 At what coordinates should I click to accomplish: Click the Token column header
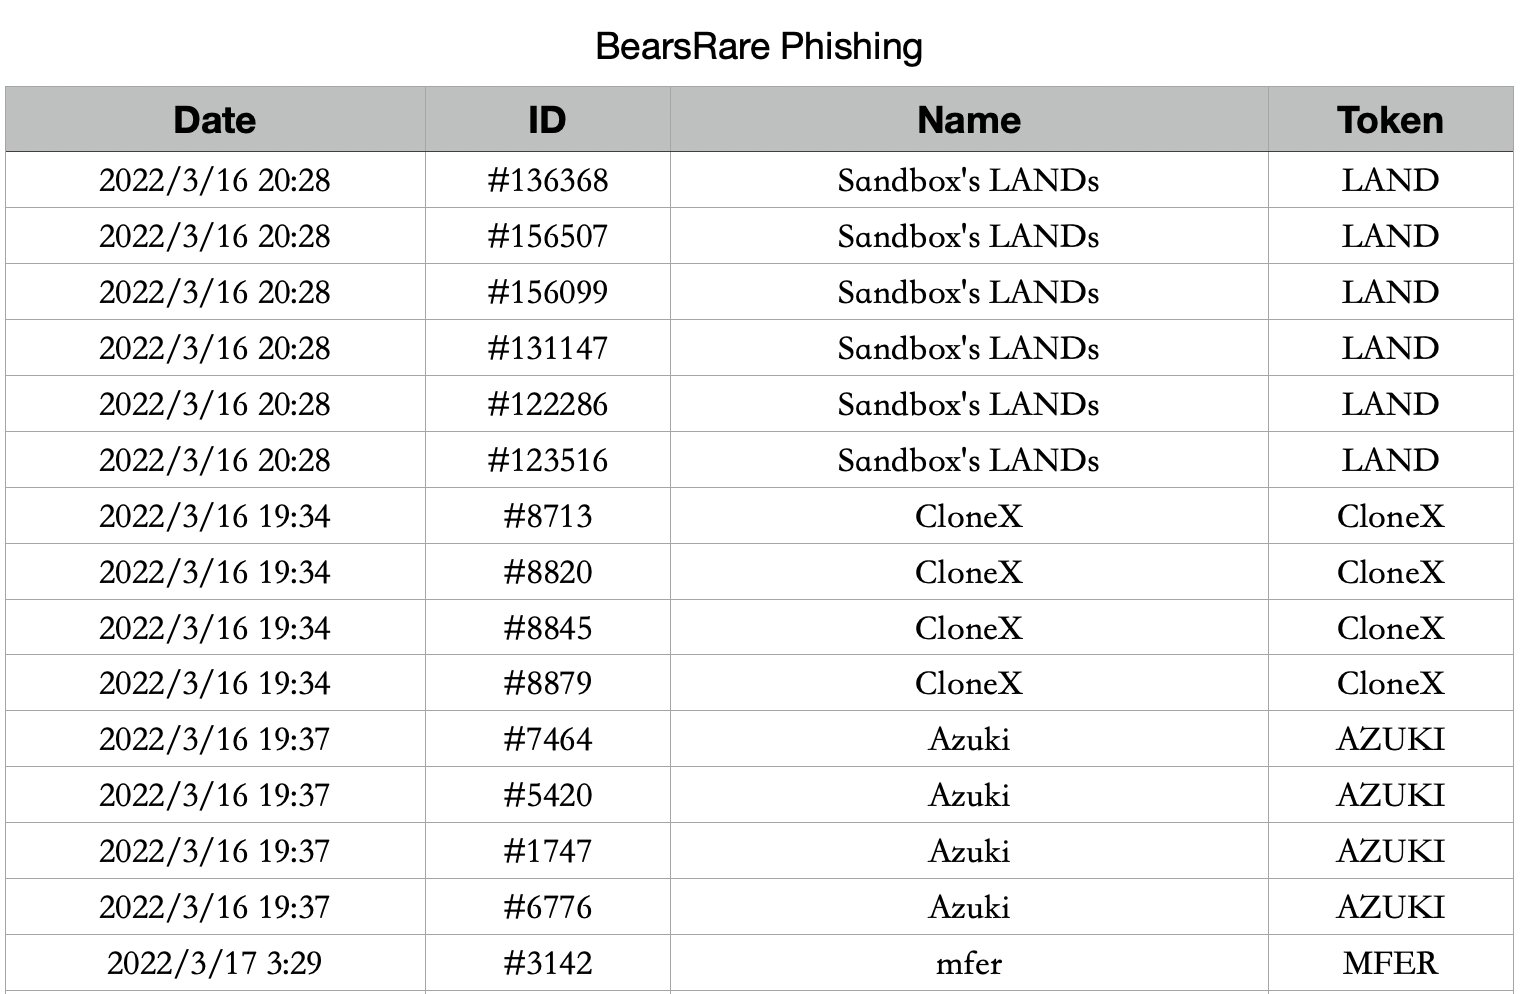pos(1390,120)
